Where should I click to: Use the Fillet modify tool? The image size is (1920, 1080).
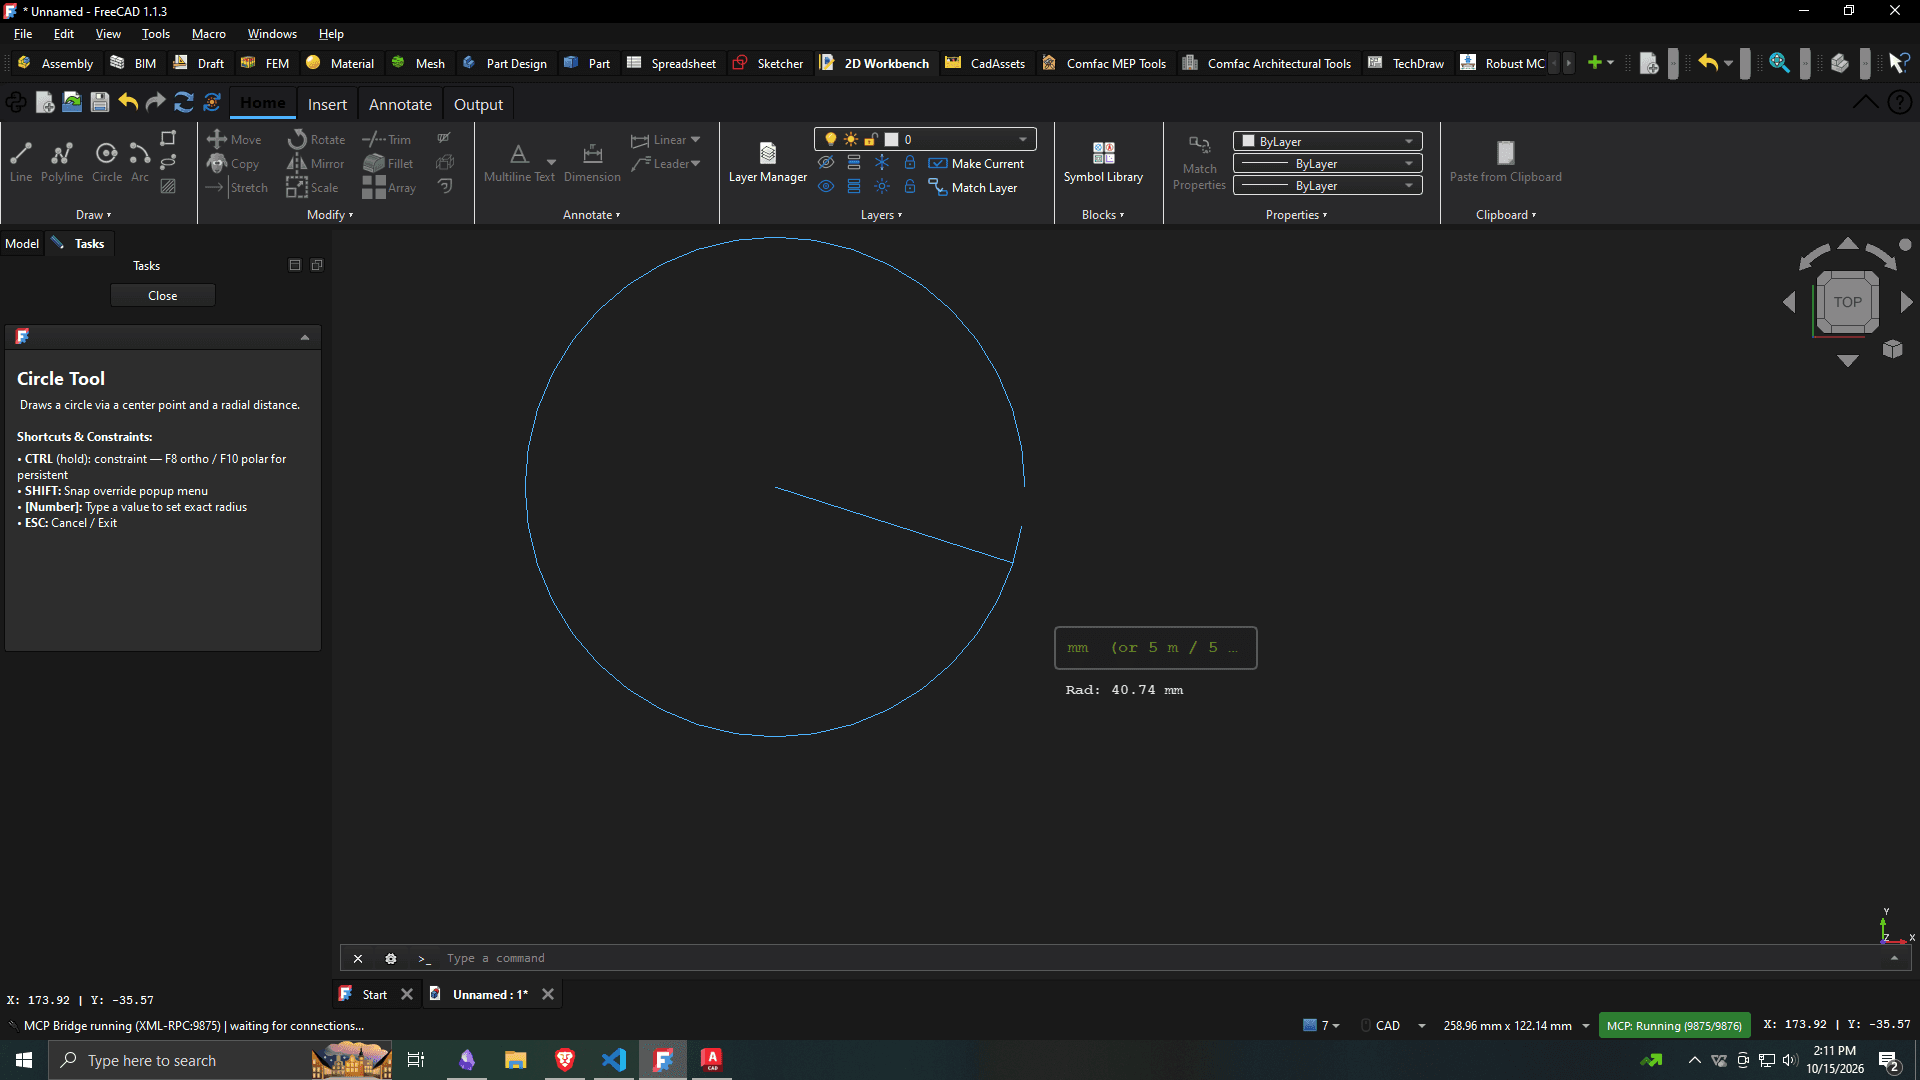pos(388,163)
